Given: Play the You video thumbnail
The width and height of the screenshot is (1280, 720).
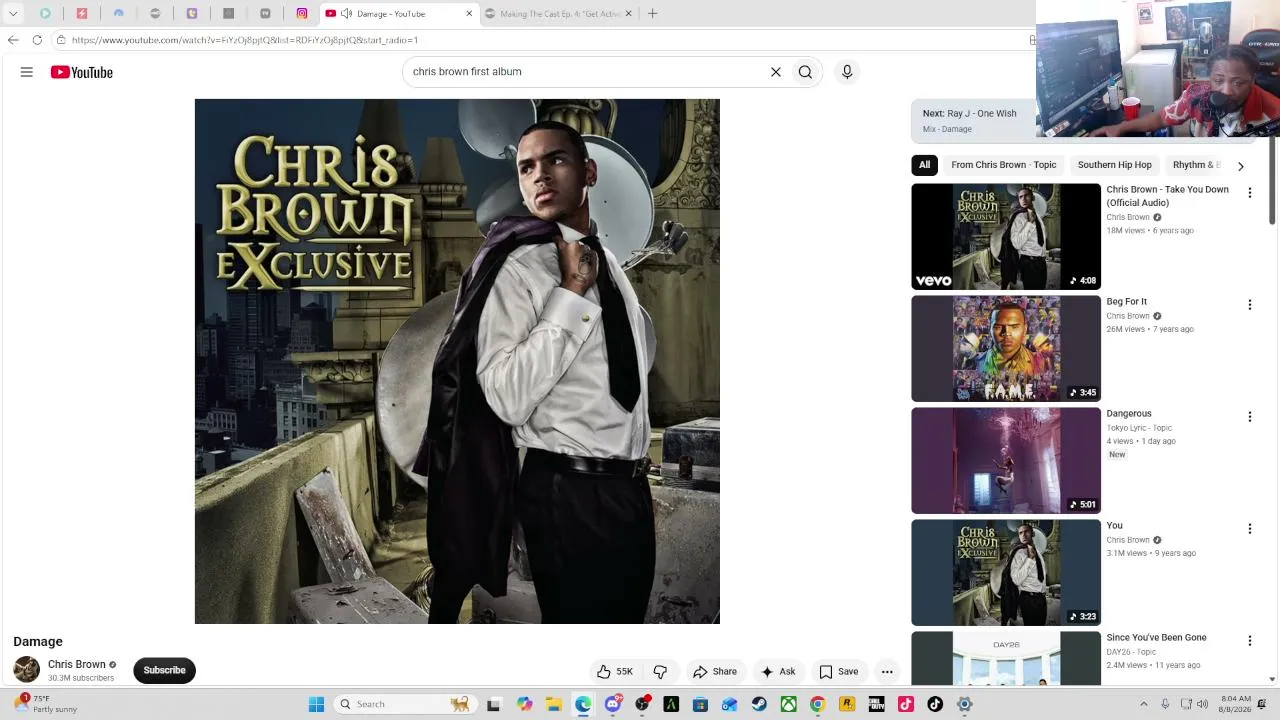Looking at the screenshot, I should pyautogui.click(x=1006, y=573).
